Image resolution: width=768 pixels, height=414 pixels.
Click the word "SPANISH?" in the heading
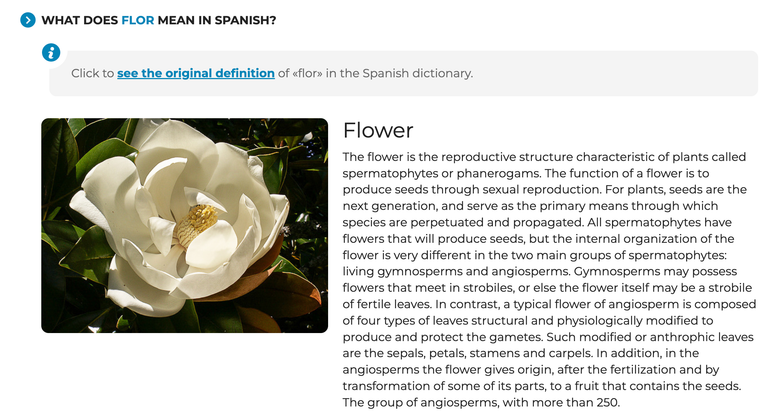[x=245, y=20]
